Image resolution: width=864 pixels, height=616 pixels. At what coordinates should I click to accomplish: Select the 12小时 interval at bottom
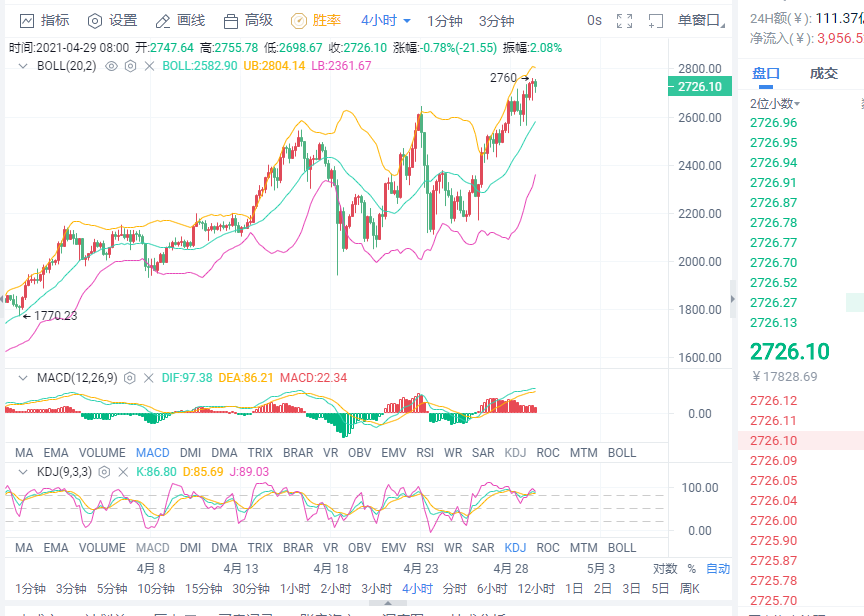tap(537, 588)
